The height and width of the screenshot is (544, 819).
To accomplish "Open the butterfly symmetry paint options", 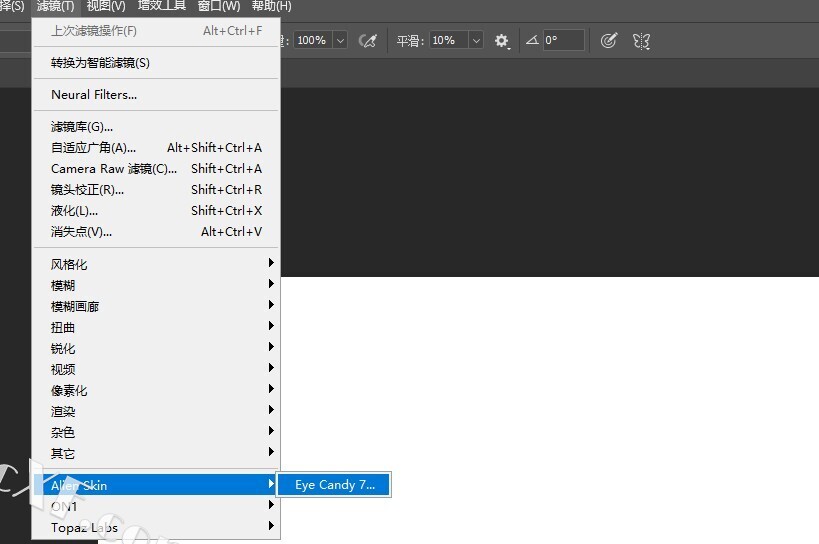I will (x=642, y=41).
